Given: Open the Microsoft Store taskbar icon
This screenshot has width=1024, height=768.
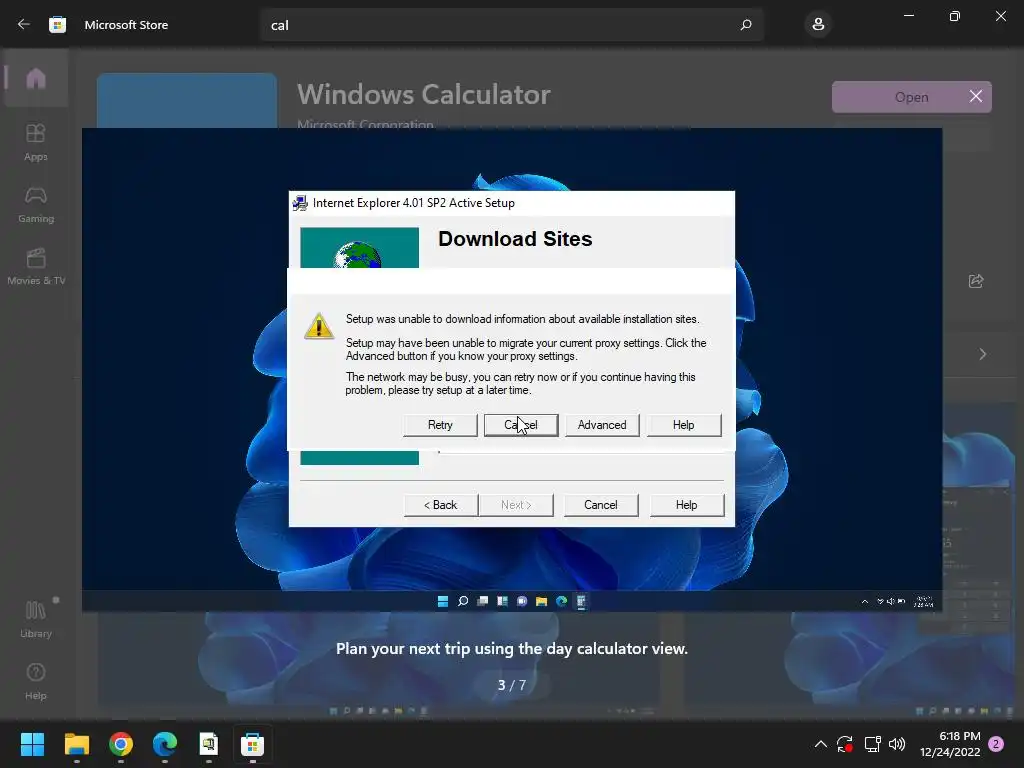Looking at the screenshot, I should click(x=252, y=744).
